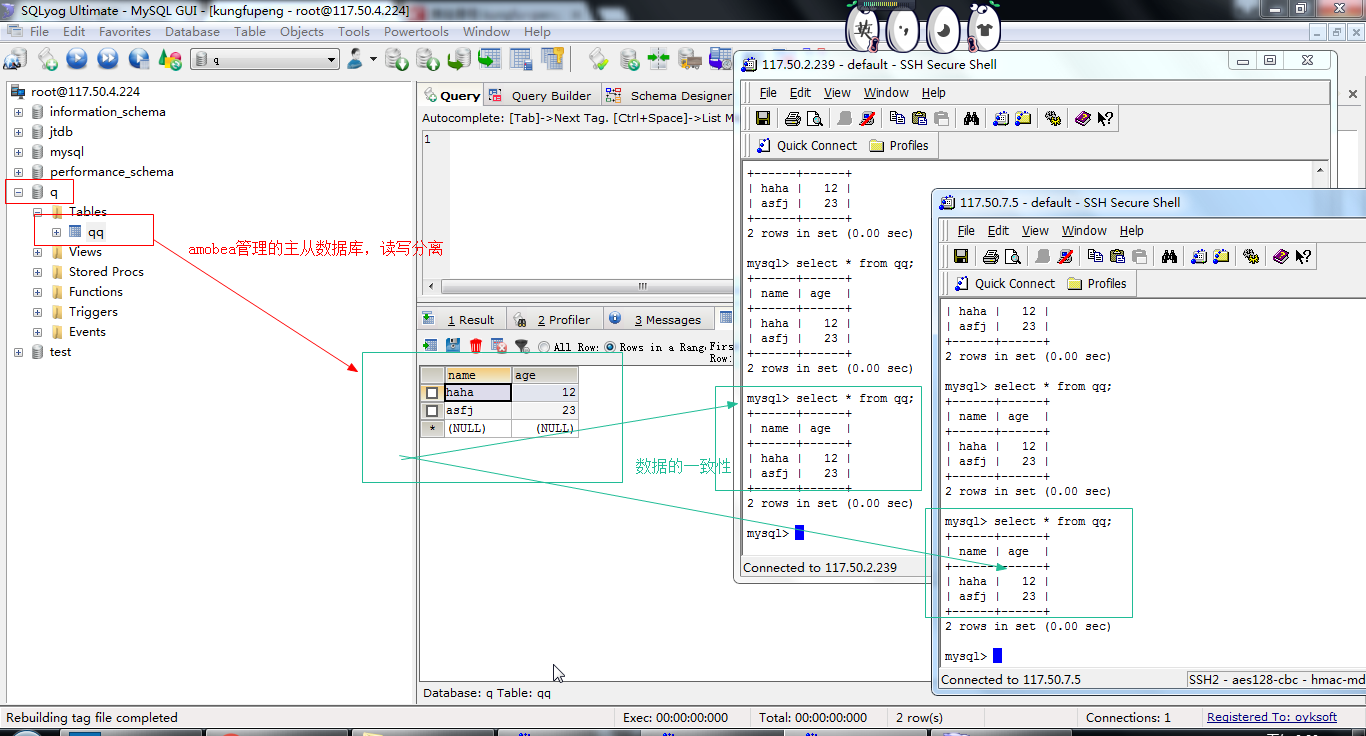This screenshot has height=736, width=1366.
Task: Tick the checkbox for the asfj row
Action: click(432, 411)
